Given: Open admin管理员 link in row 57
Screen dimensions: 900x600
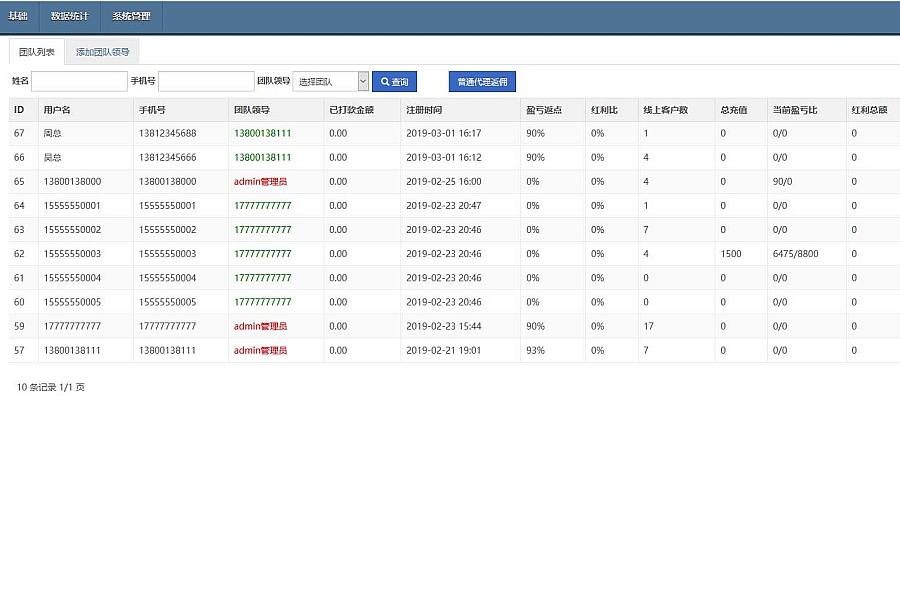Looking at the screenshot, I should pos(260,350).
